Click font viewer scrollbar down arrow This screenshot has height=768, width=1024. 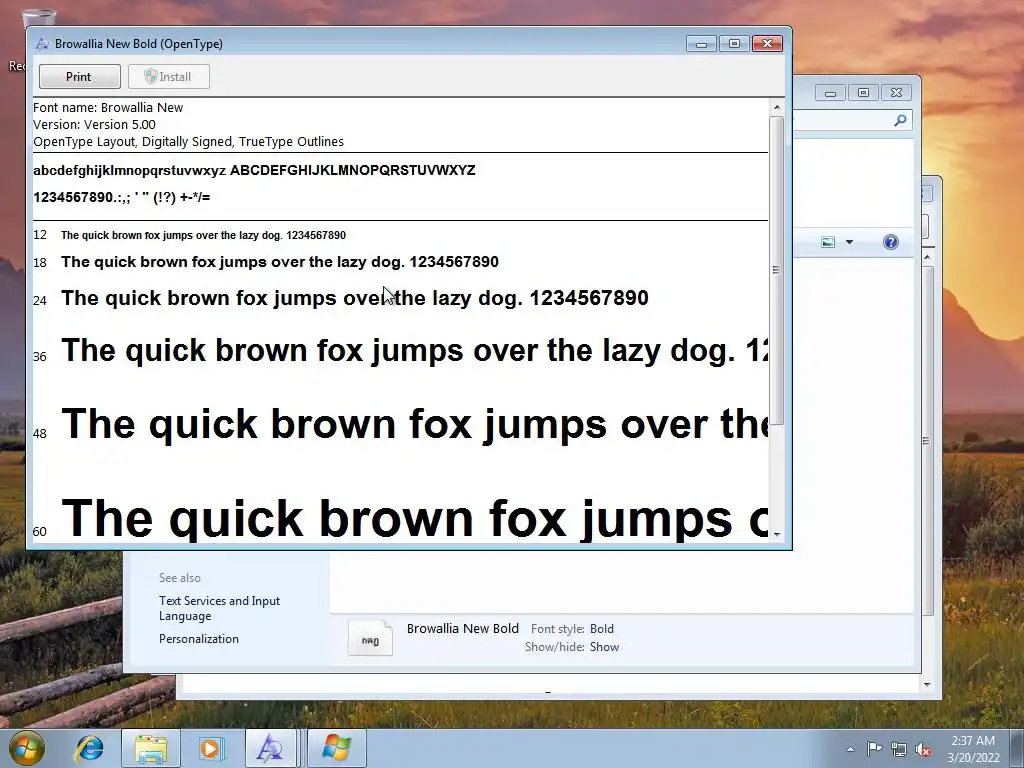pos(776,534)
